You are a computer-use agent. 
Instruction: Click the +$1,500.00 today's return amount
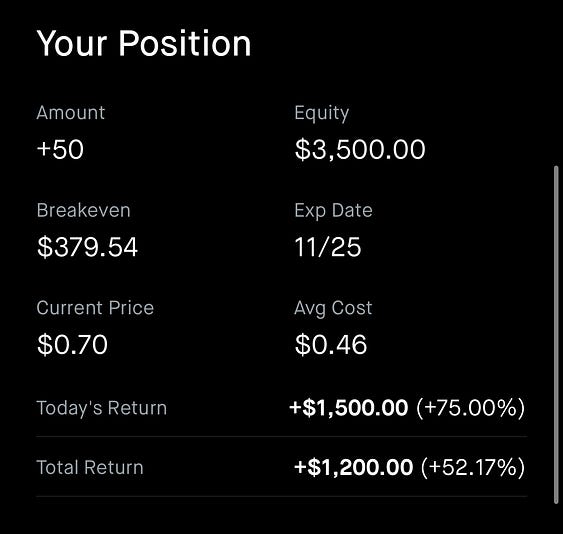[349, 408]
